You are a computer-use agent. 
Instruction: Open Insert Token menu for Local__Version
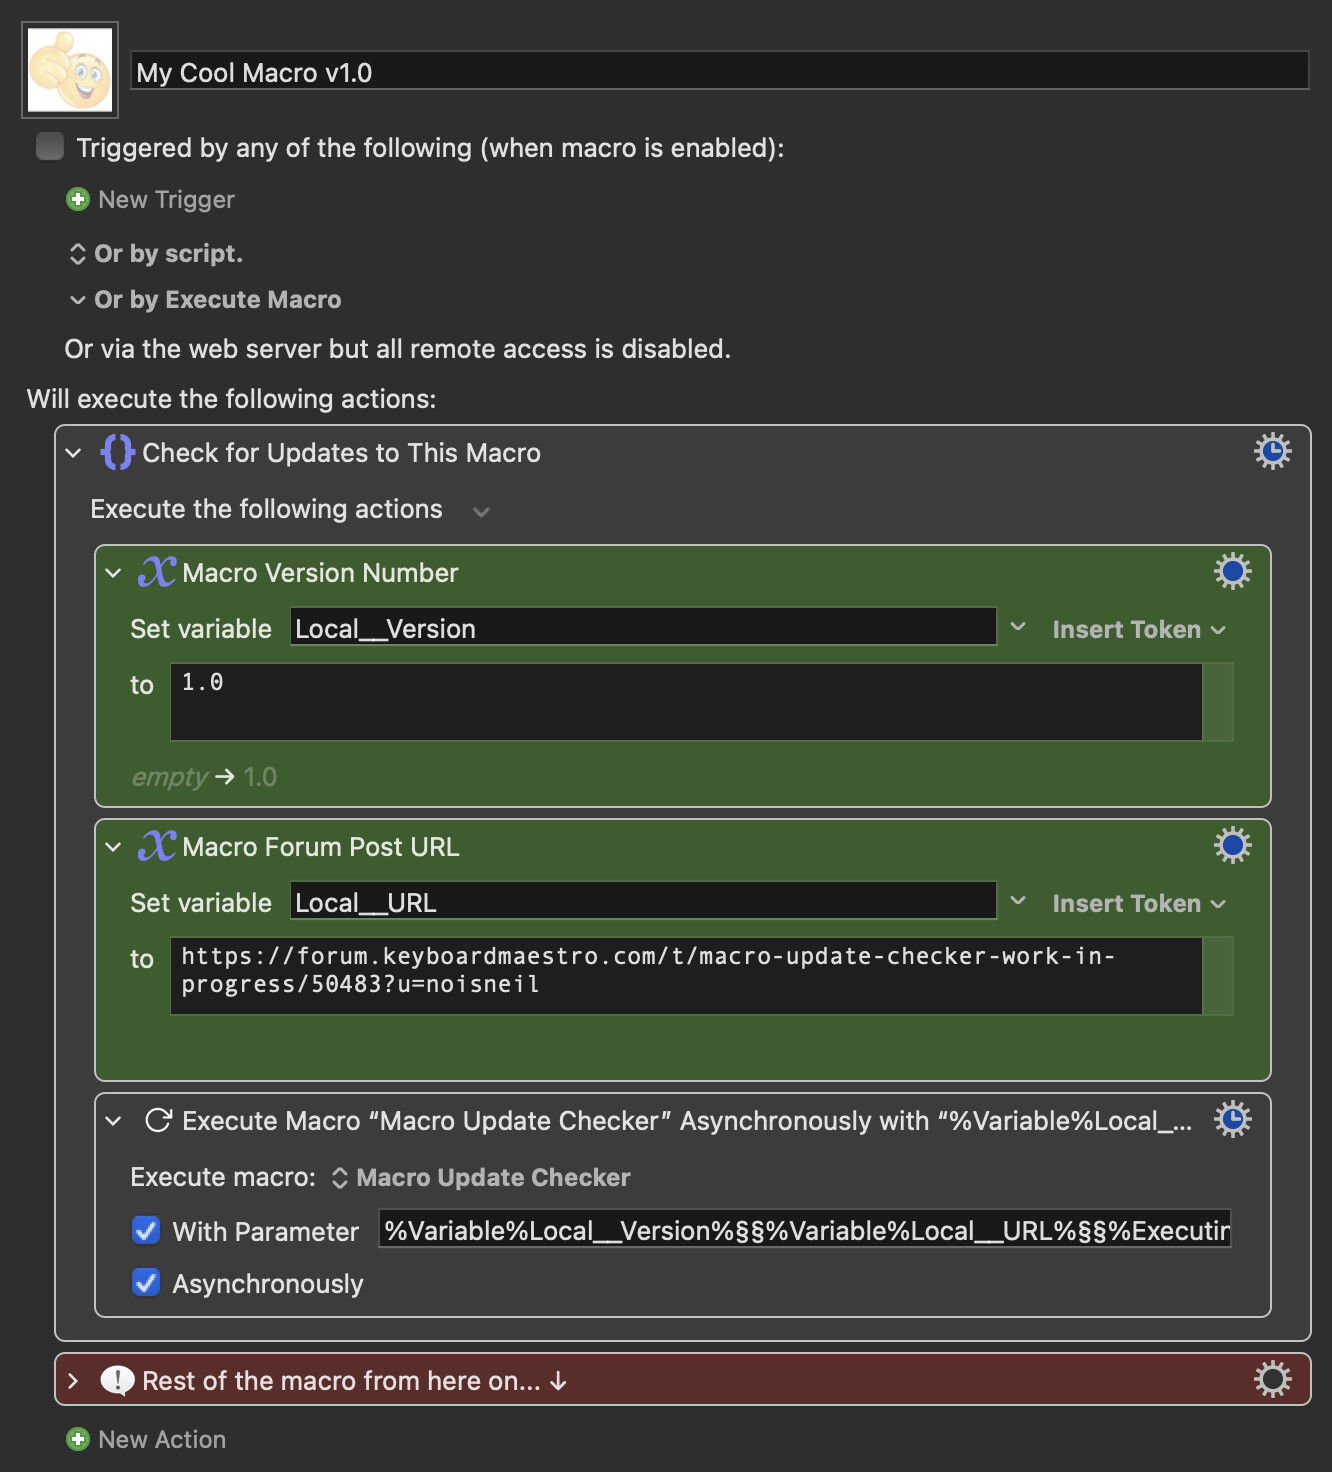[1138, 630]
